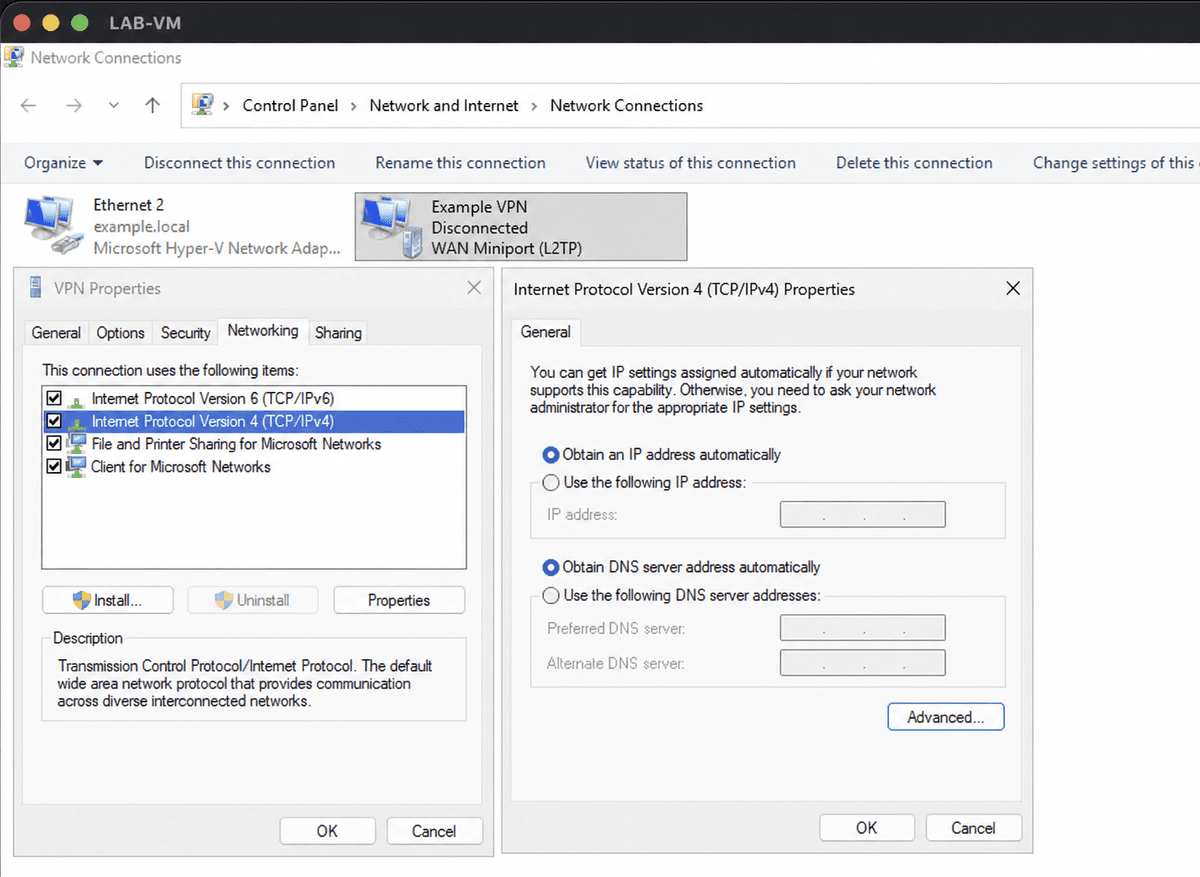1200x877 pixels.
Task: Click the Preferred DNS server field
Action: pyautogui.click(x=862, y=628)
